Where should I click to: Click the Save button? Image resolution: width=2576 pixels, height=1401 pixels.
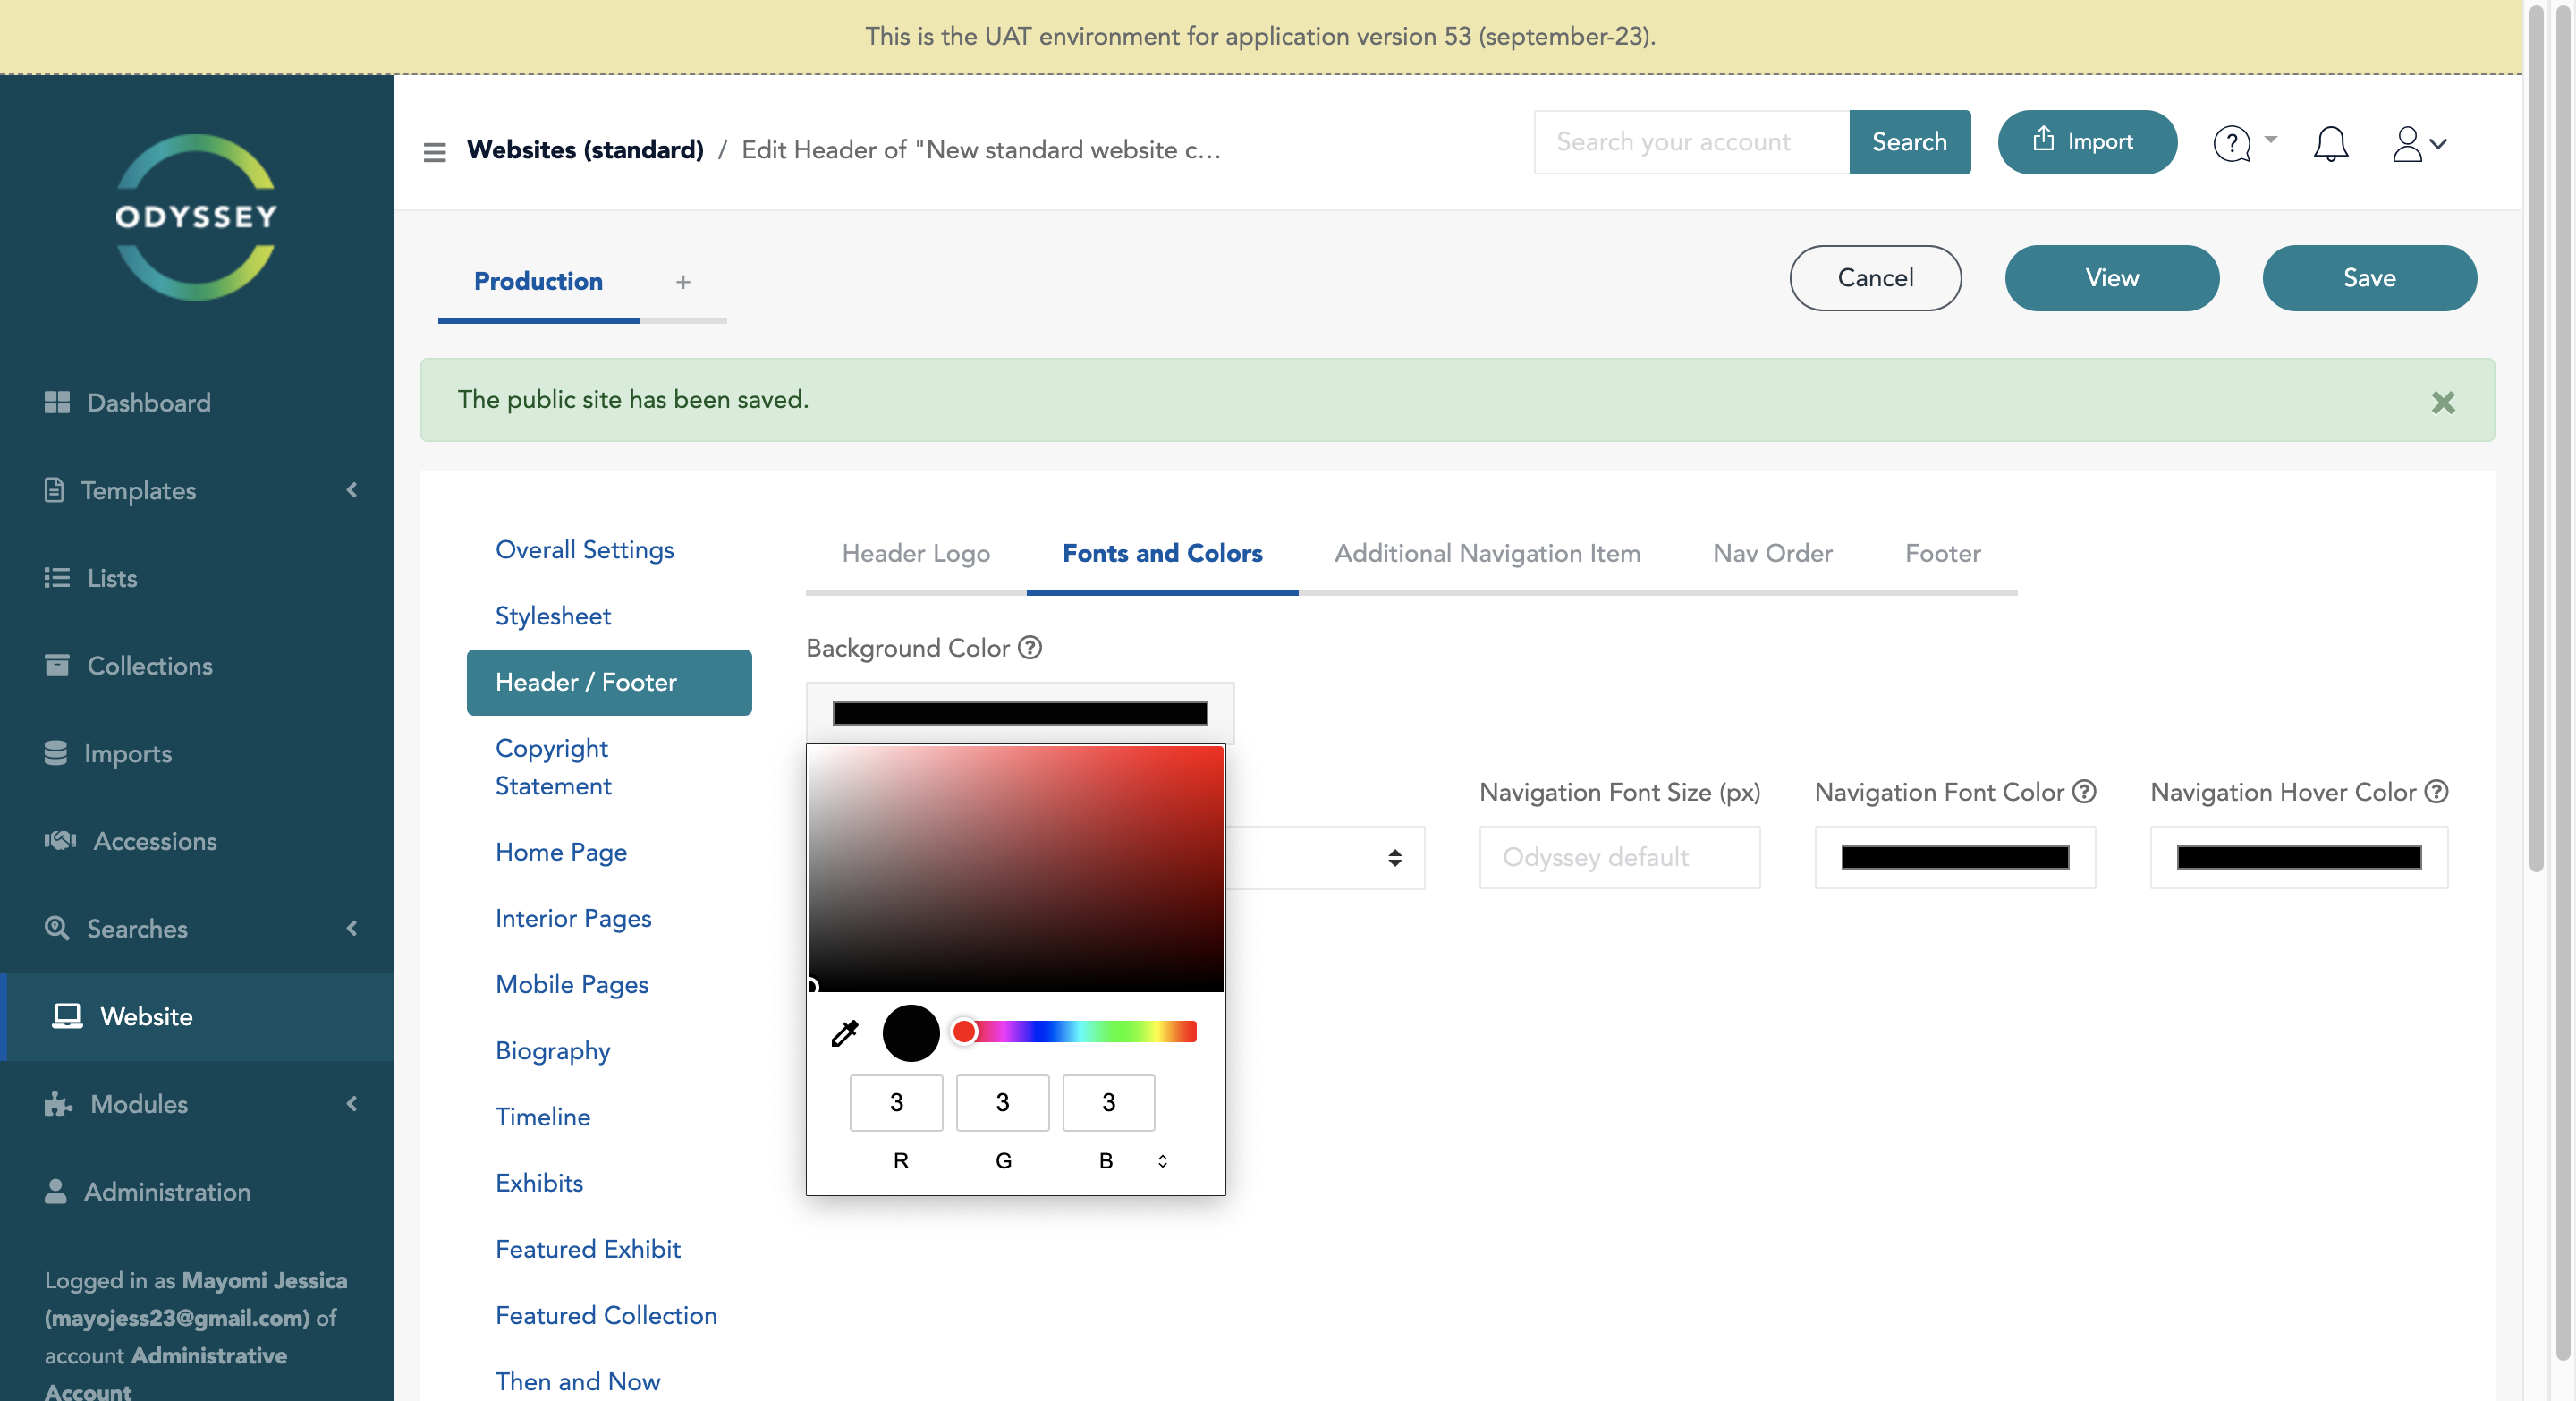tap(2368, 278)
